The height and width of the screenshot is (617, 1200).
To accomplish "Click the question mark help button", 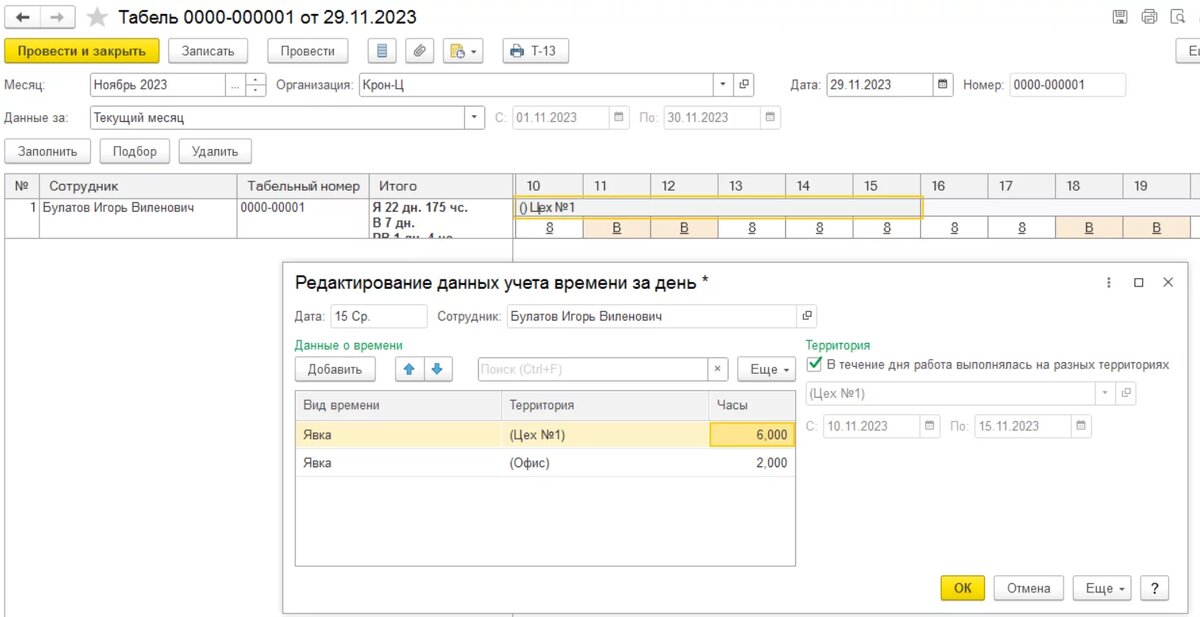I will coord(1154,588).
